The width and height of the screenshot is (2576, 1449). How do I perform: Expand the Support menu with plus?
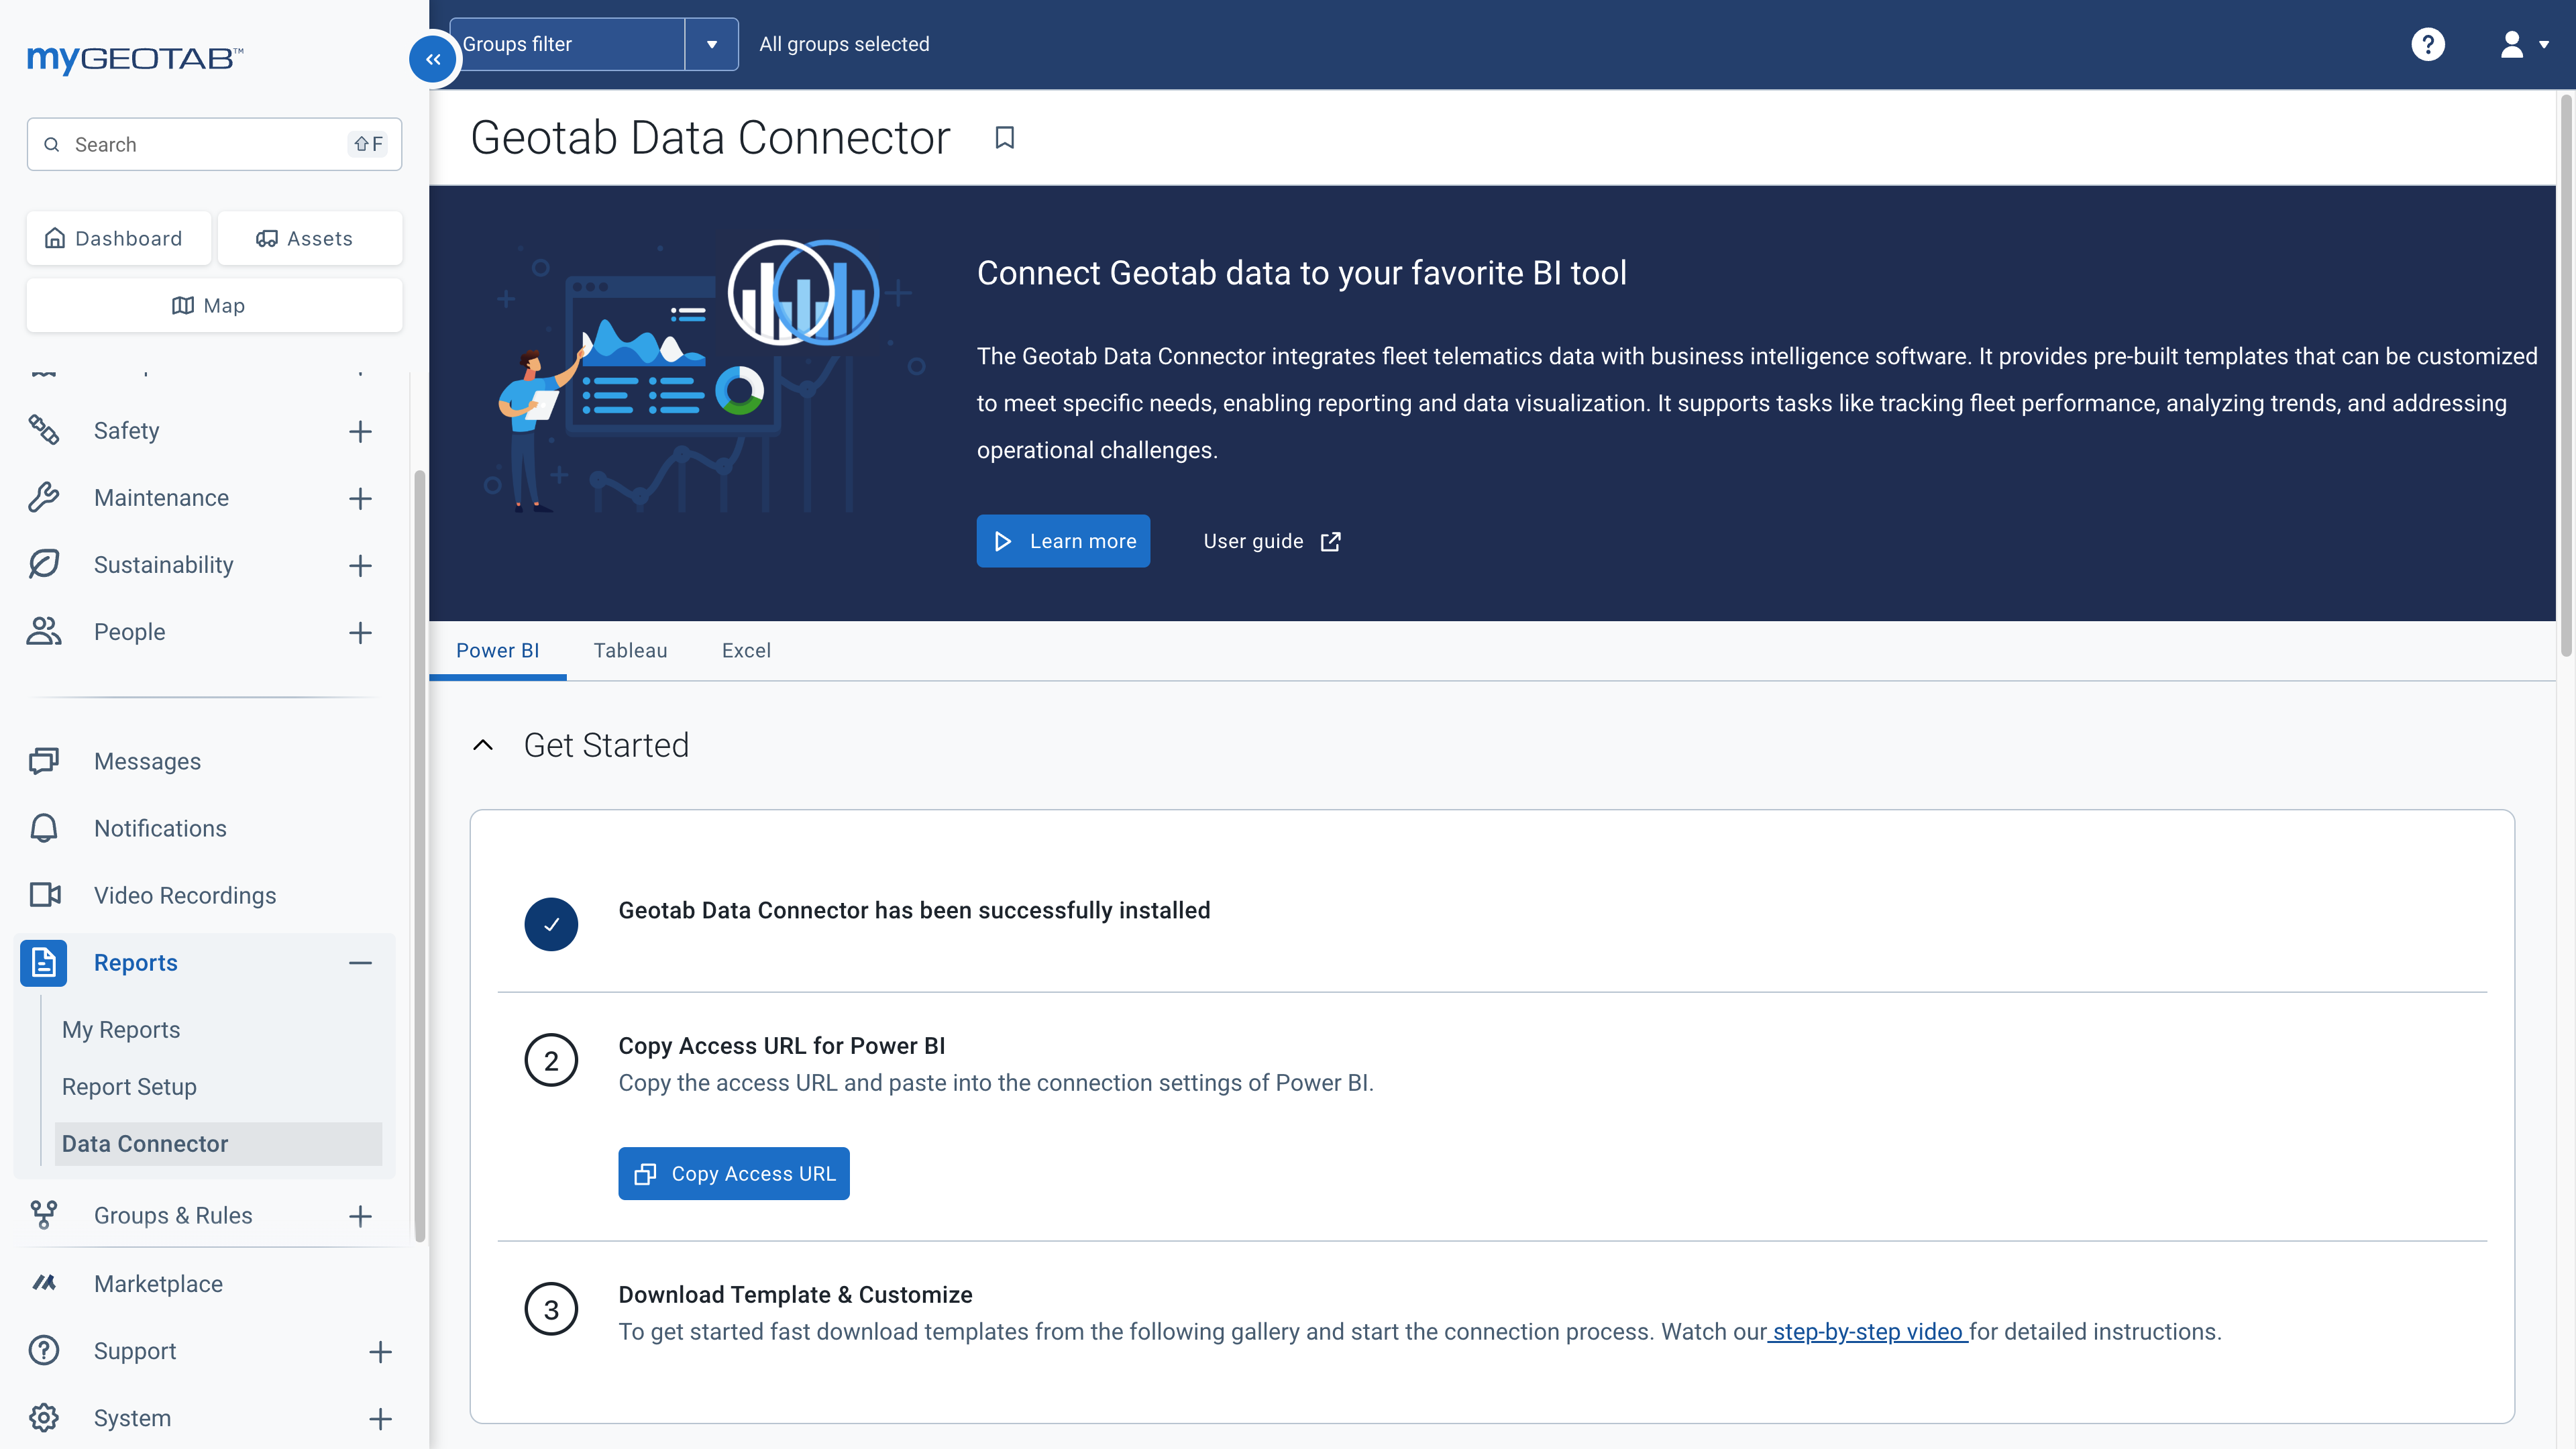pyautogui.click(x=380, y=1352)
